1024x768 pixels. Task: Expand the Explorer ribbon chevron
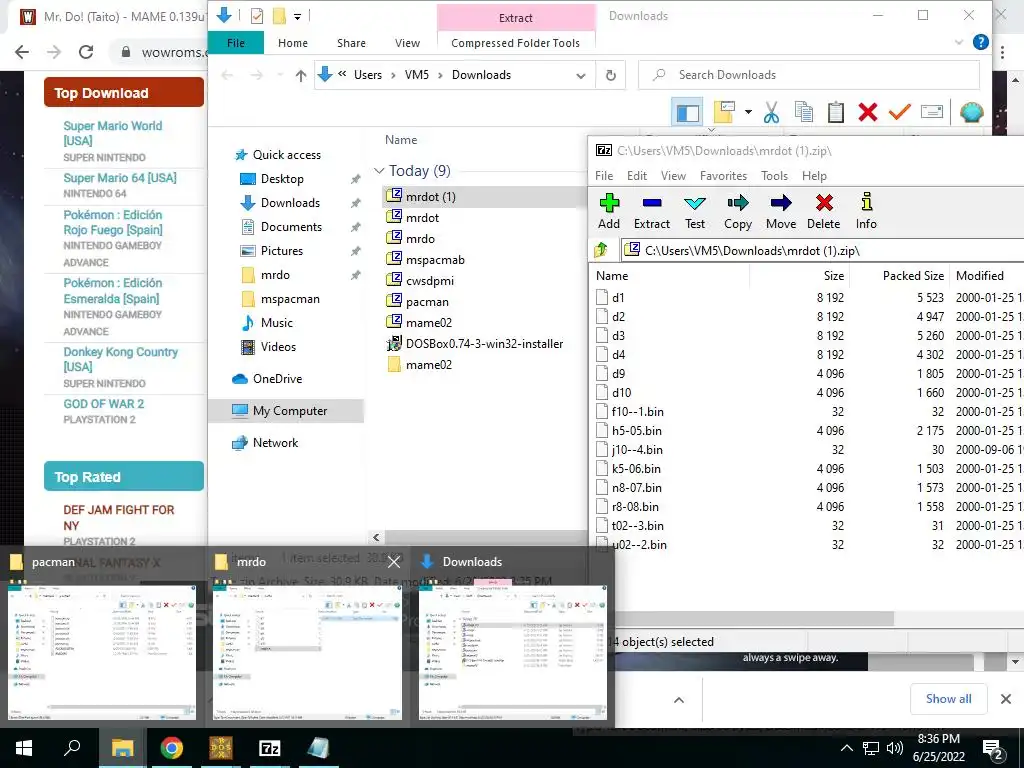pyautogui.click(x=959, y=42)
